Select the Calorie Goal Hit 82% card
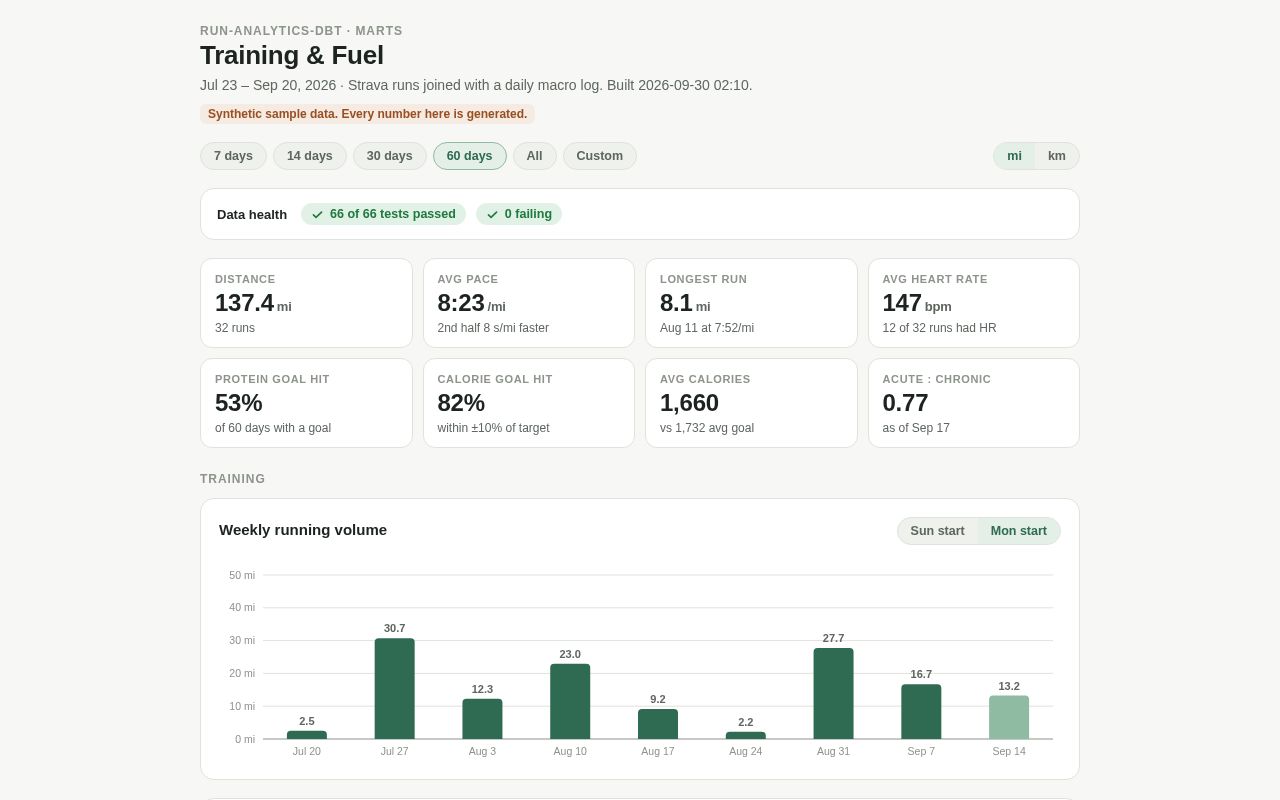The image size is (1280, 800). (x=529, y=403)
